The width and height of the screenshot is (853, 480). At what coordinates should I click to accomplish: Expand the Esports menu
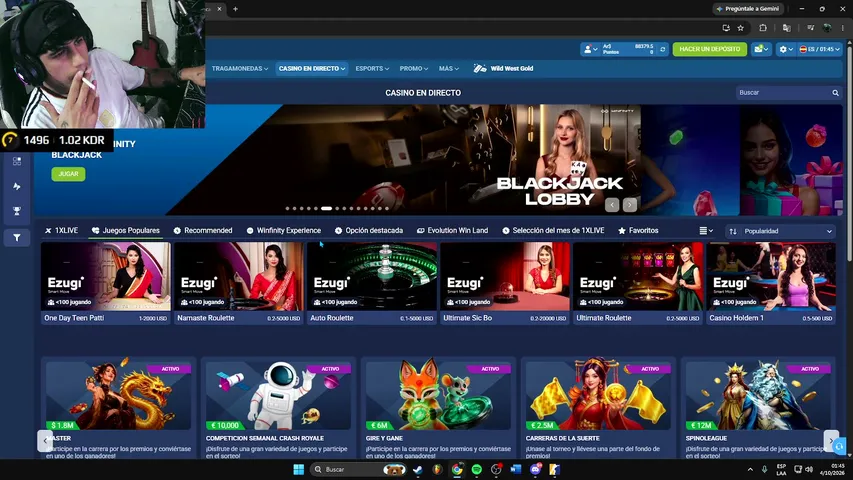(372, 69)
